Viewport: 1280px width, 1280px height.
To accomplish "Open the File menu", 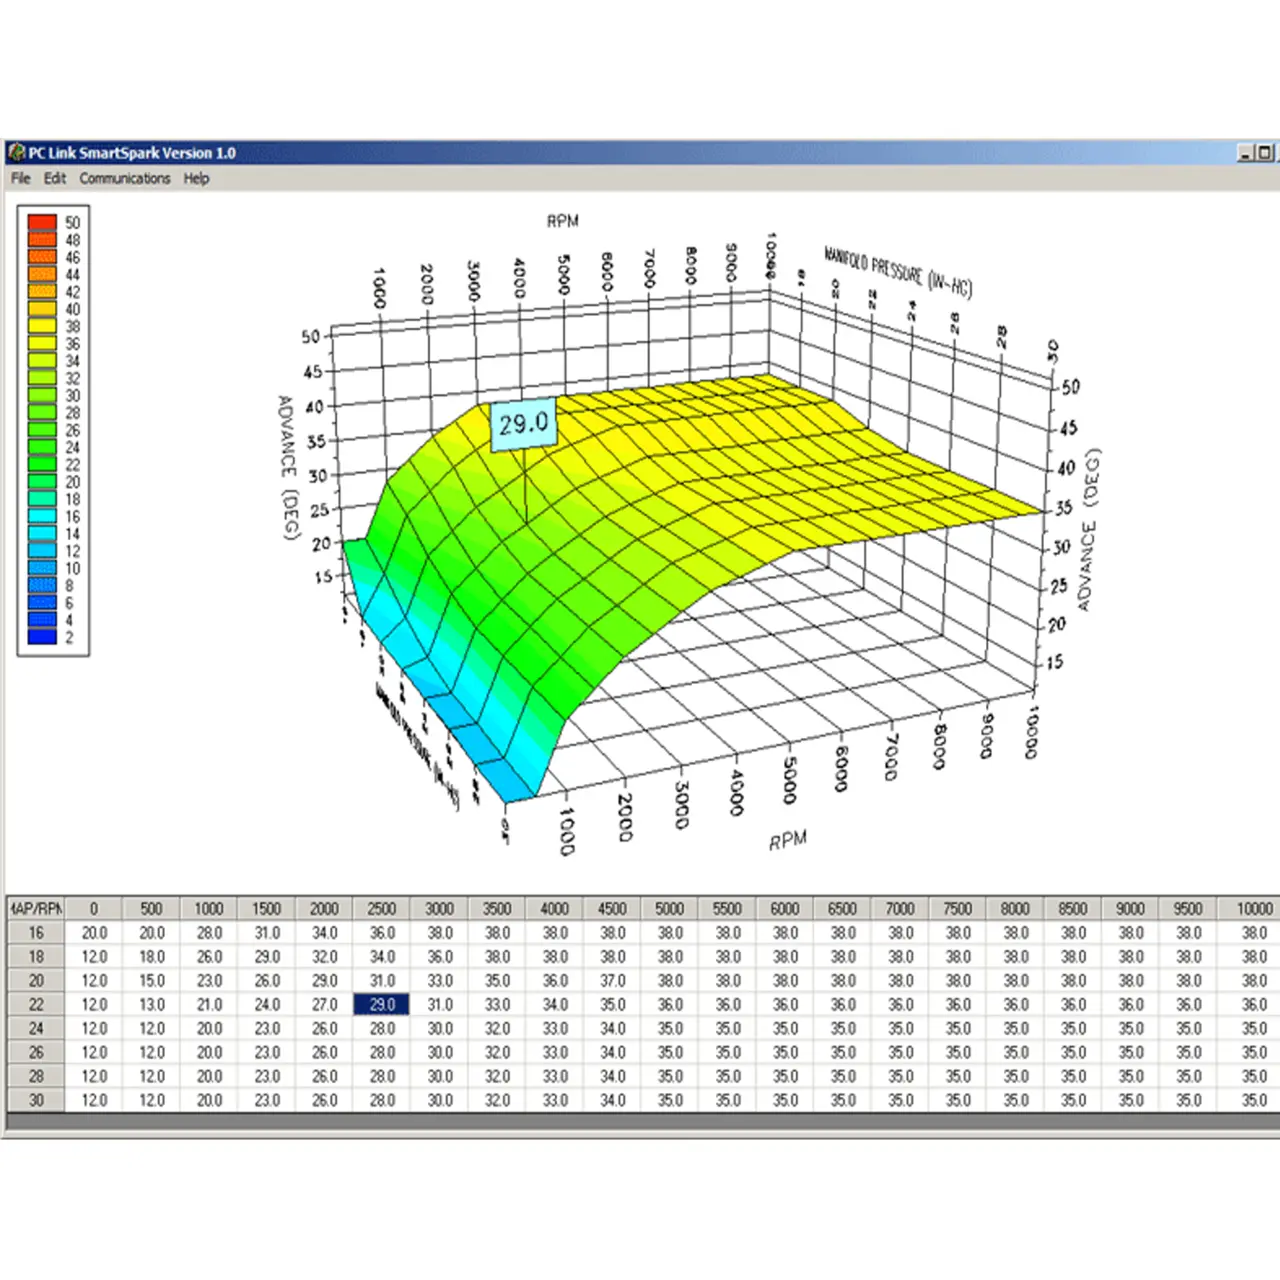I will tap(20, 179).
